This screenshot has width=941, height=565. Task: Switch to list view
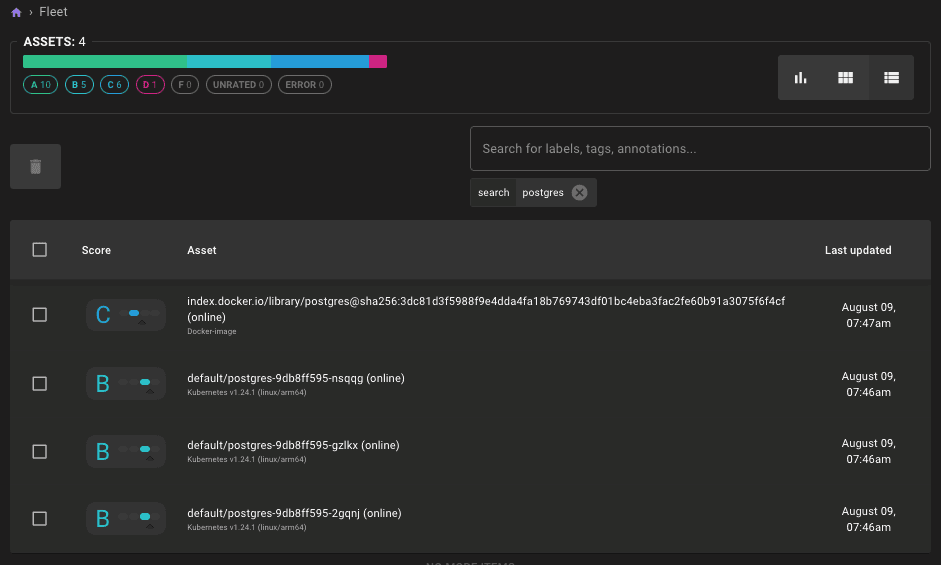pyautogui.click(x=891, y=77)
